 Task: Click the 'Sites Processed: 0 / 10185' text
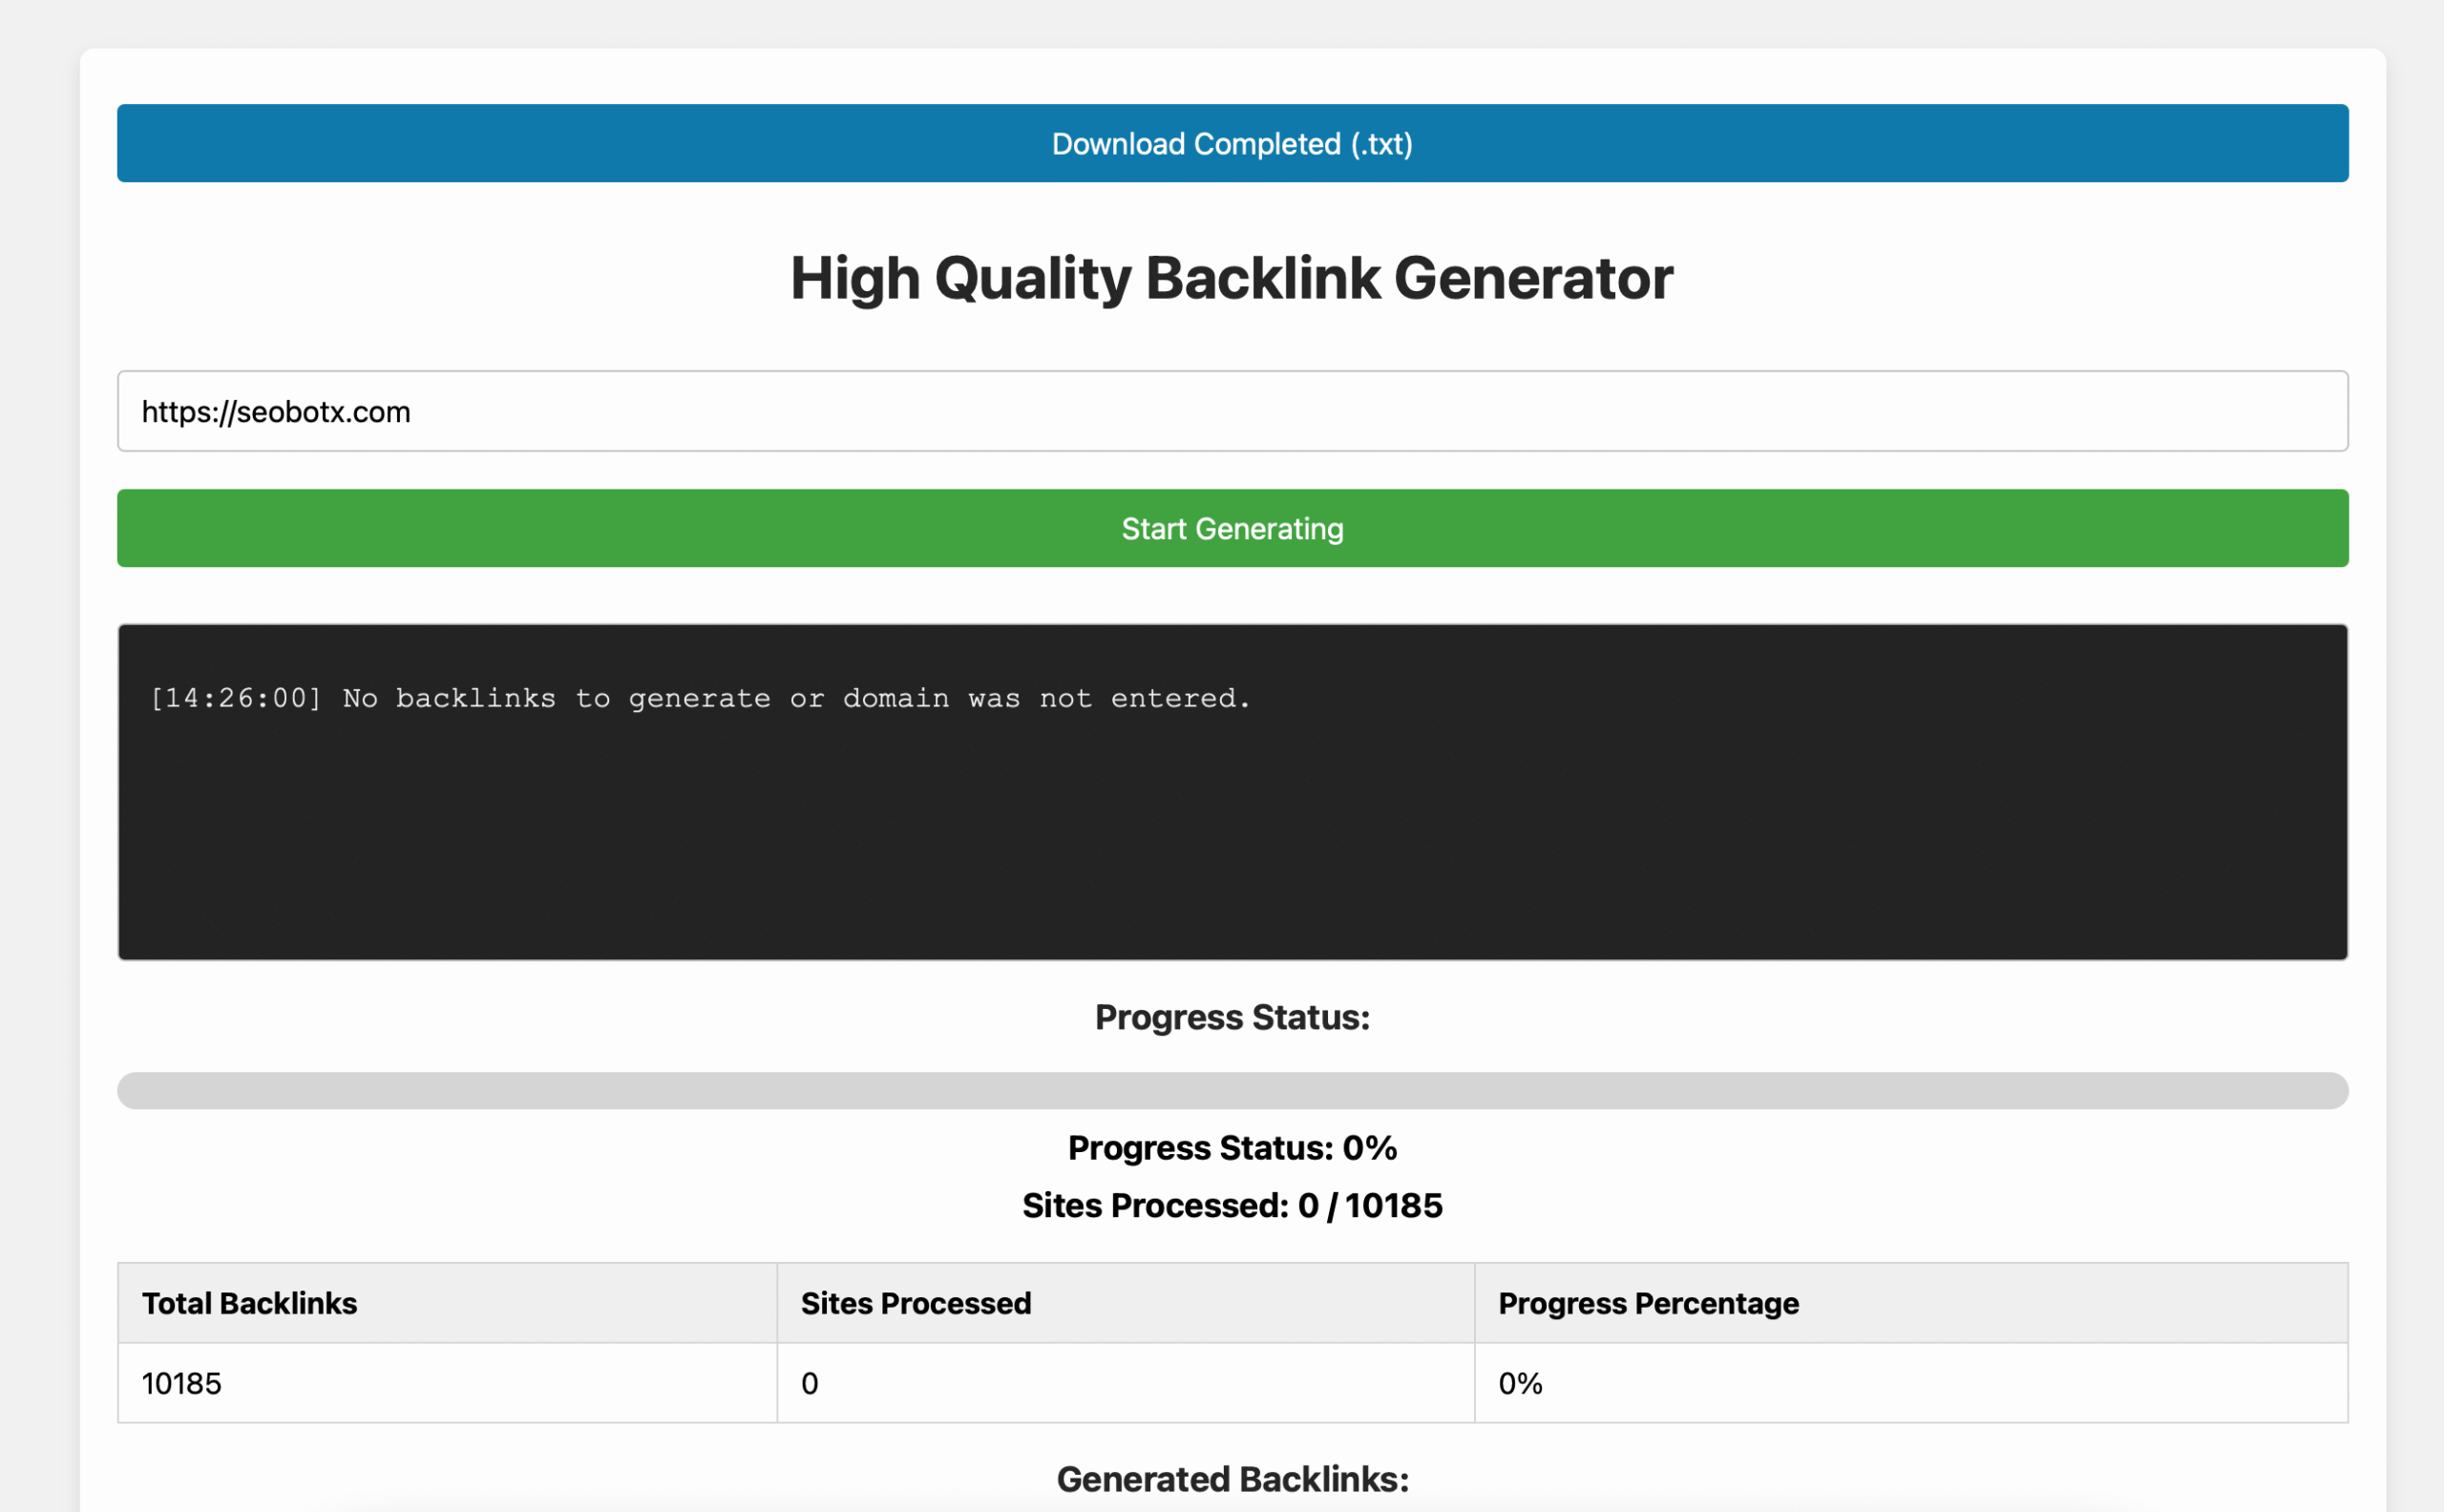(x=1232, y=1206)
